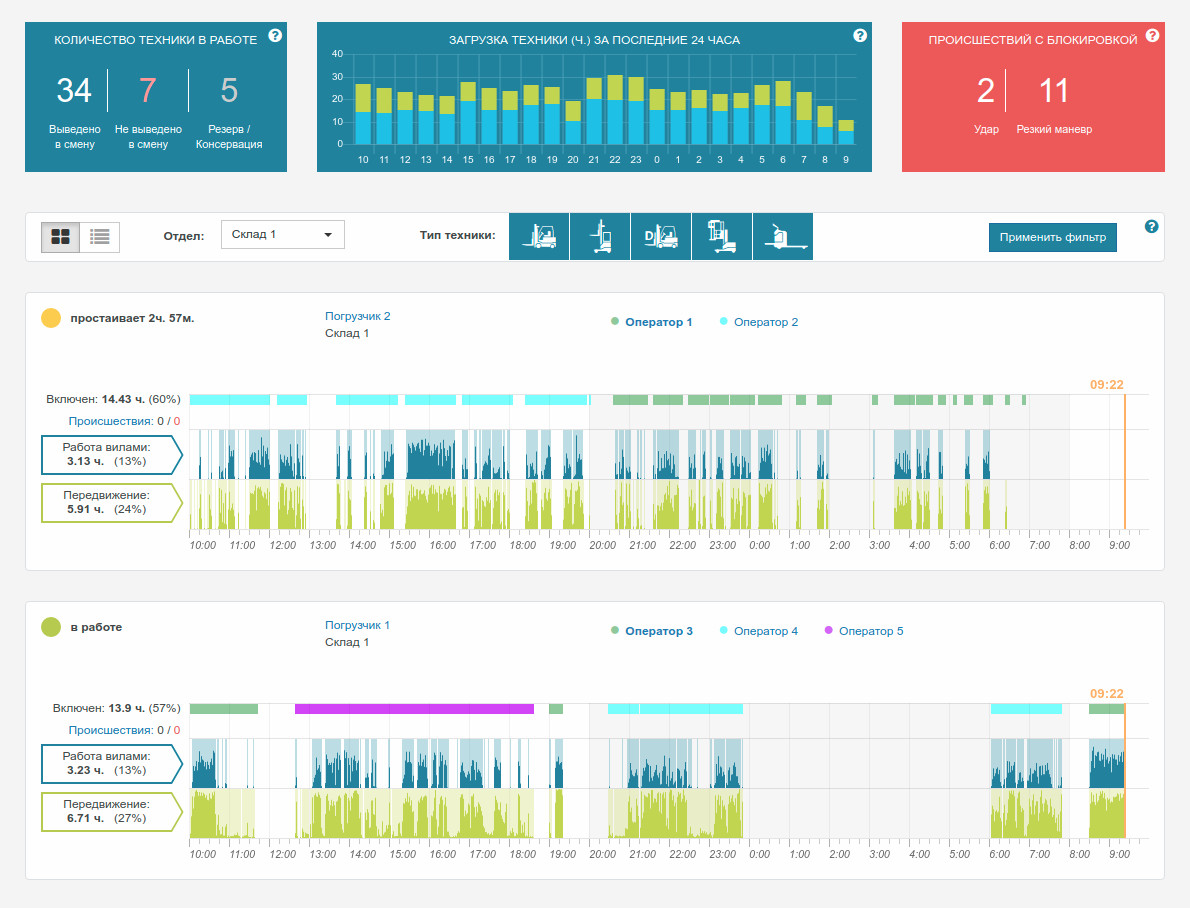Open the Отдел dropdown showing Склад 1
1190x908 pixels.
282,235
